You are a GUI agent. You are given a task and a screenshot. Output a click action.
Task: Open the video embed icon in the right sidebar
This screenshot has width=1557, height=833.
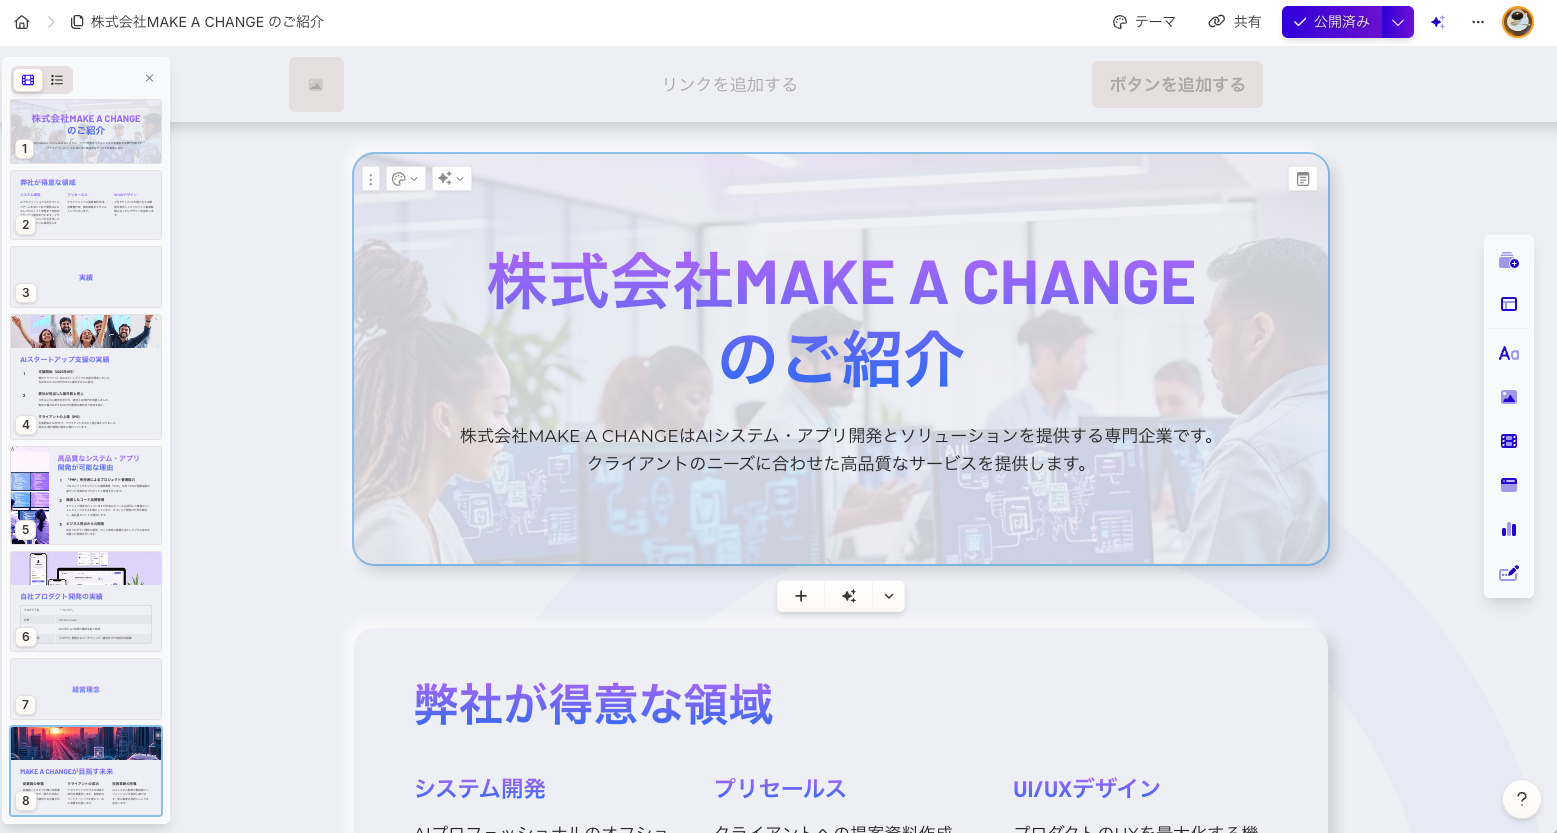1509,440
